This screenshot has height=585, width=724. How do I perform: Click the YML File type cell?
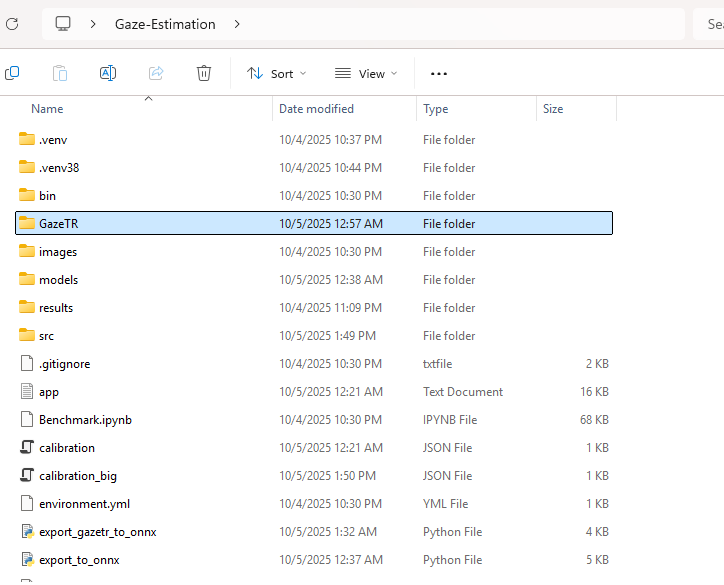(x=446, y=504)
